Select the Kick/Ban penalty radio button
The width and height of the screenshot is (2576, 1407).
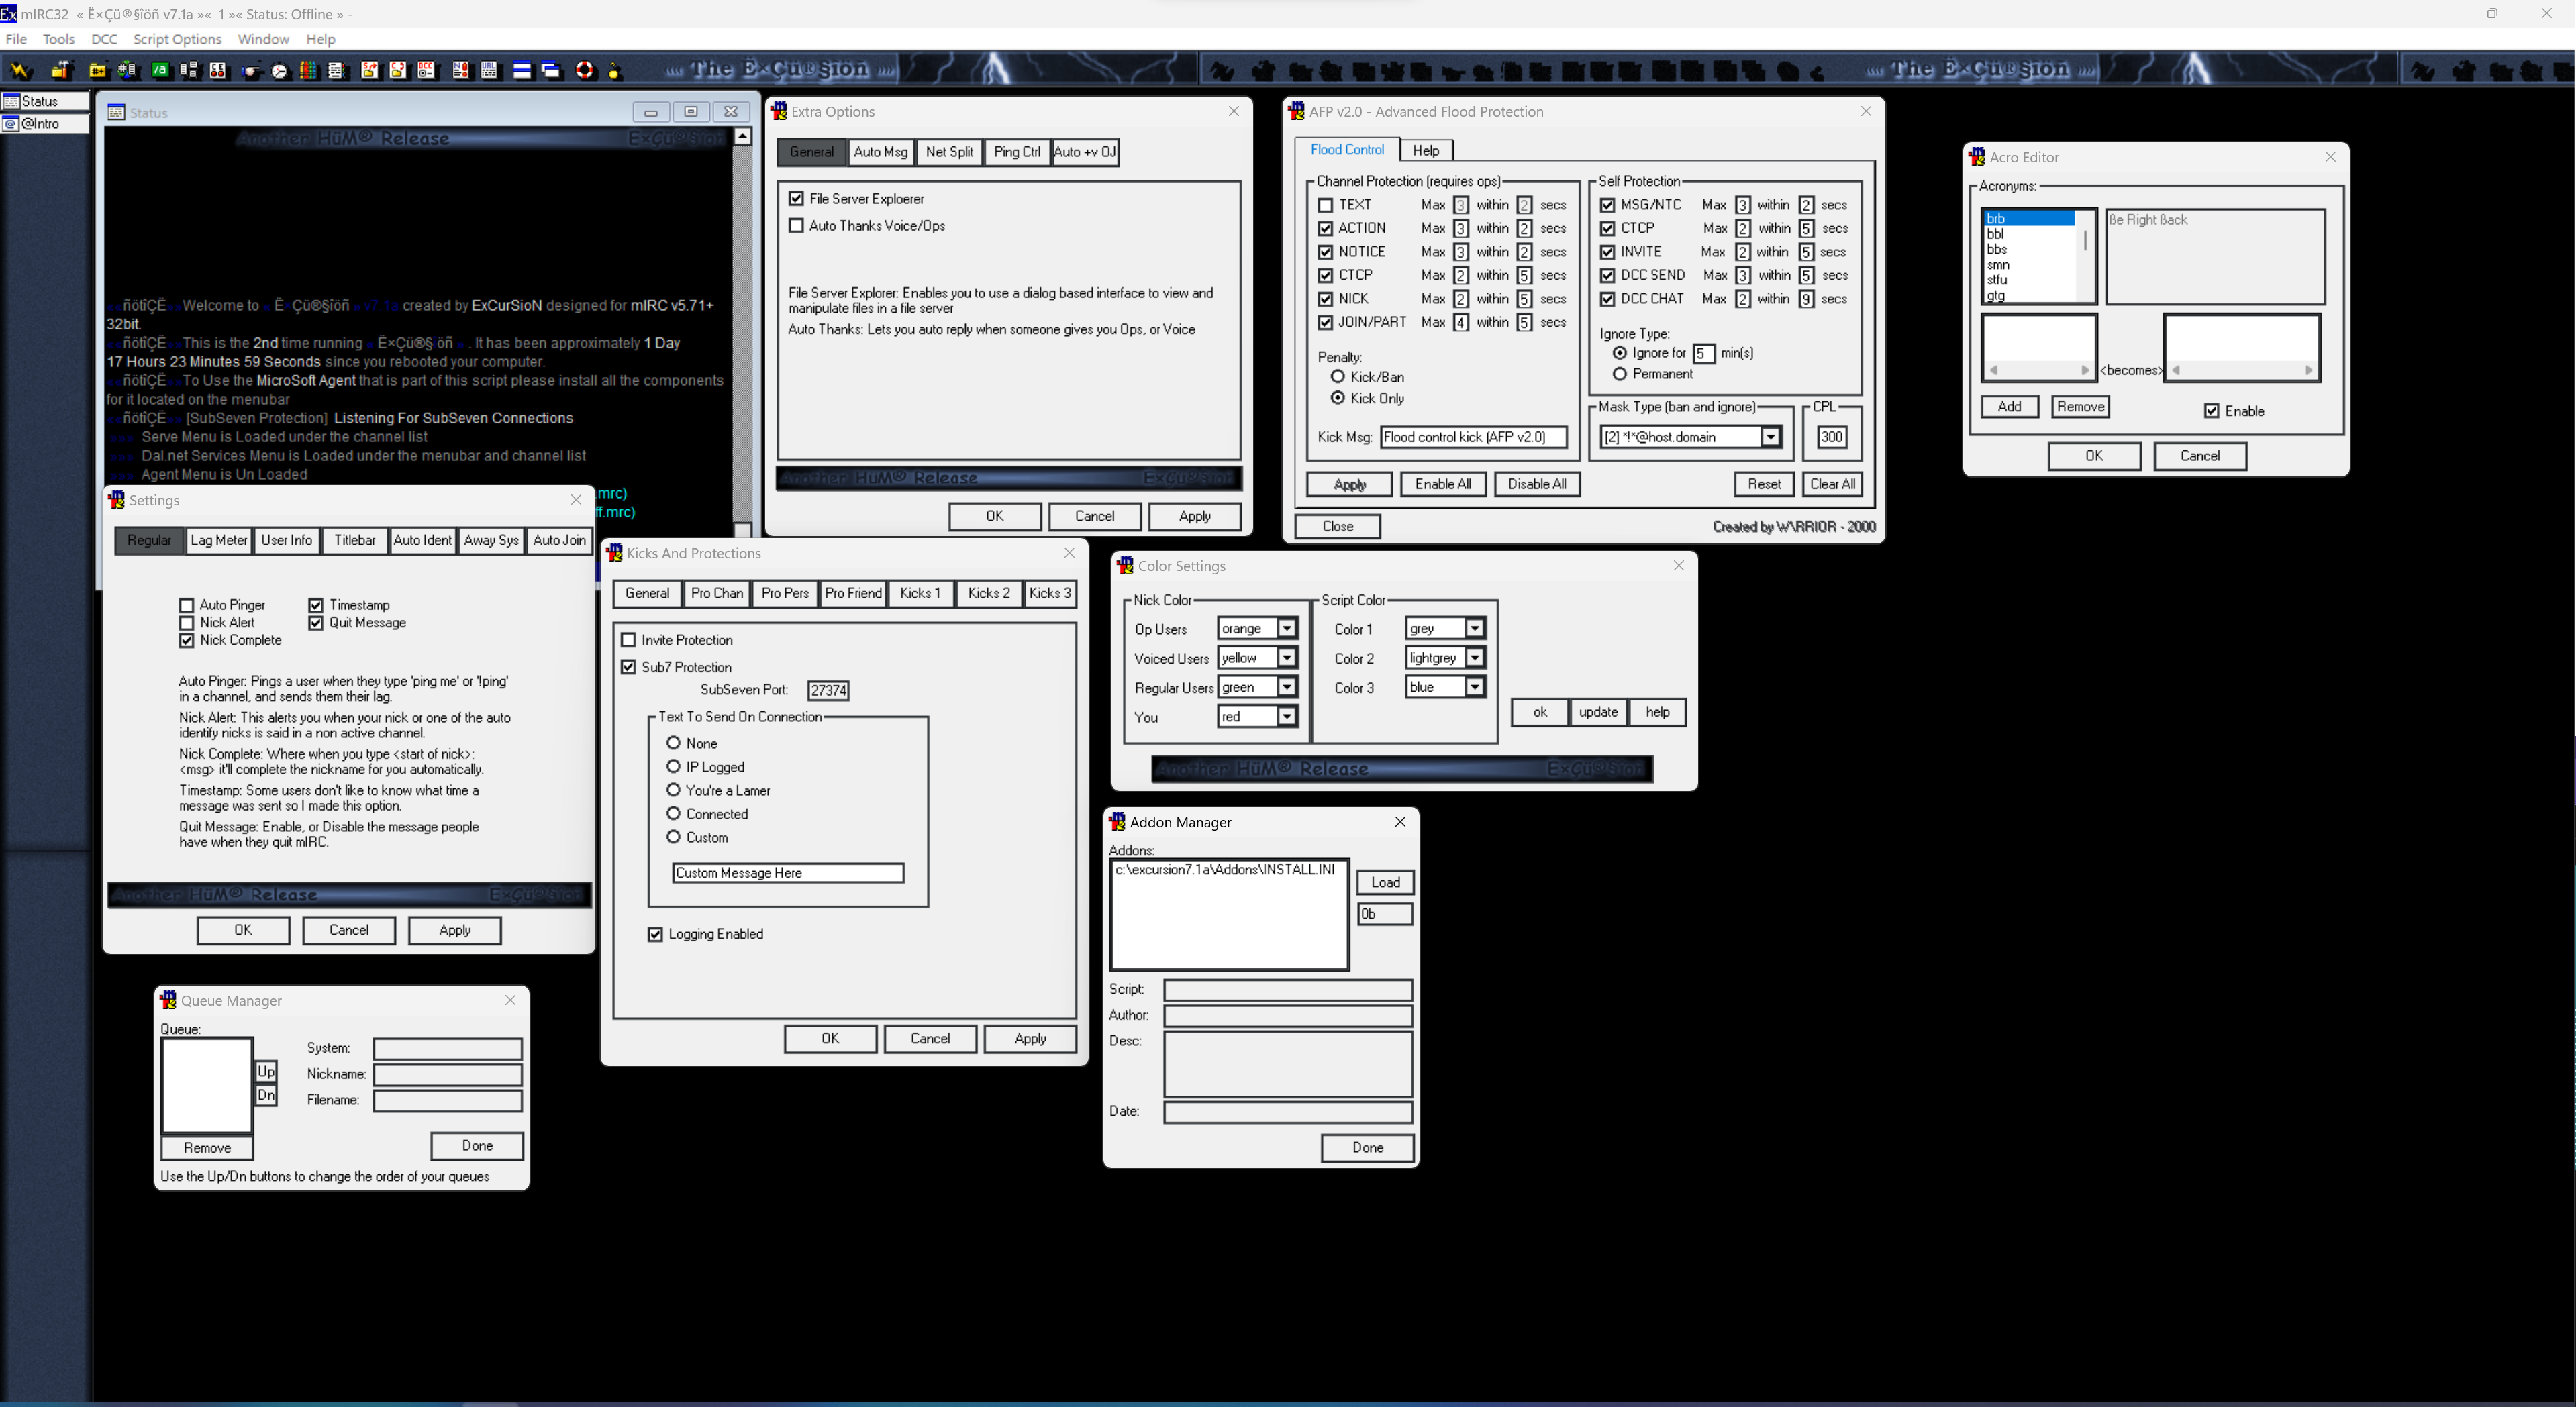[x=1338, y=377]
